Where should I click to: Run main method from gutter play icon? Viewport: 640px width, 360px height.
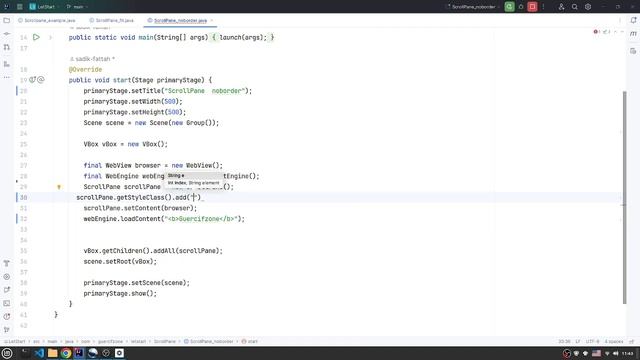[36, 37]
